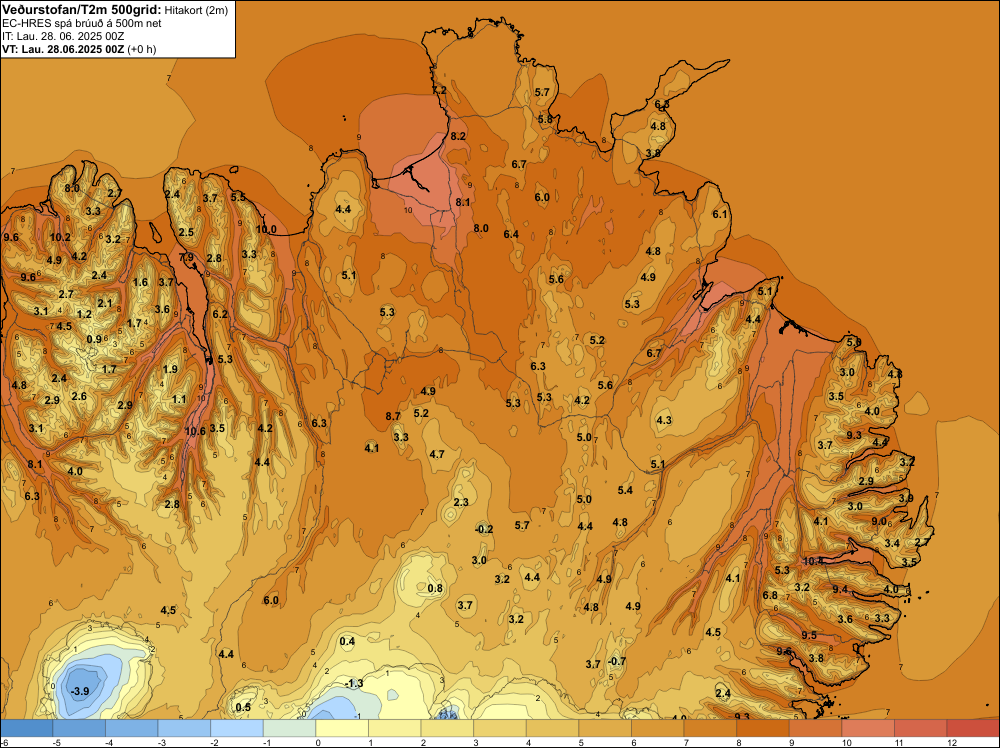This screenshot has width=1000, height=748.
Task: Click the '0.8' temperature value
Action: [435, 588]
